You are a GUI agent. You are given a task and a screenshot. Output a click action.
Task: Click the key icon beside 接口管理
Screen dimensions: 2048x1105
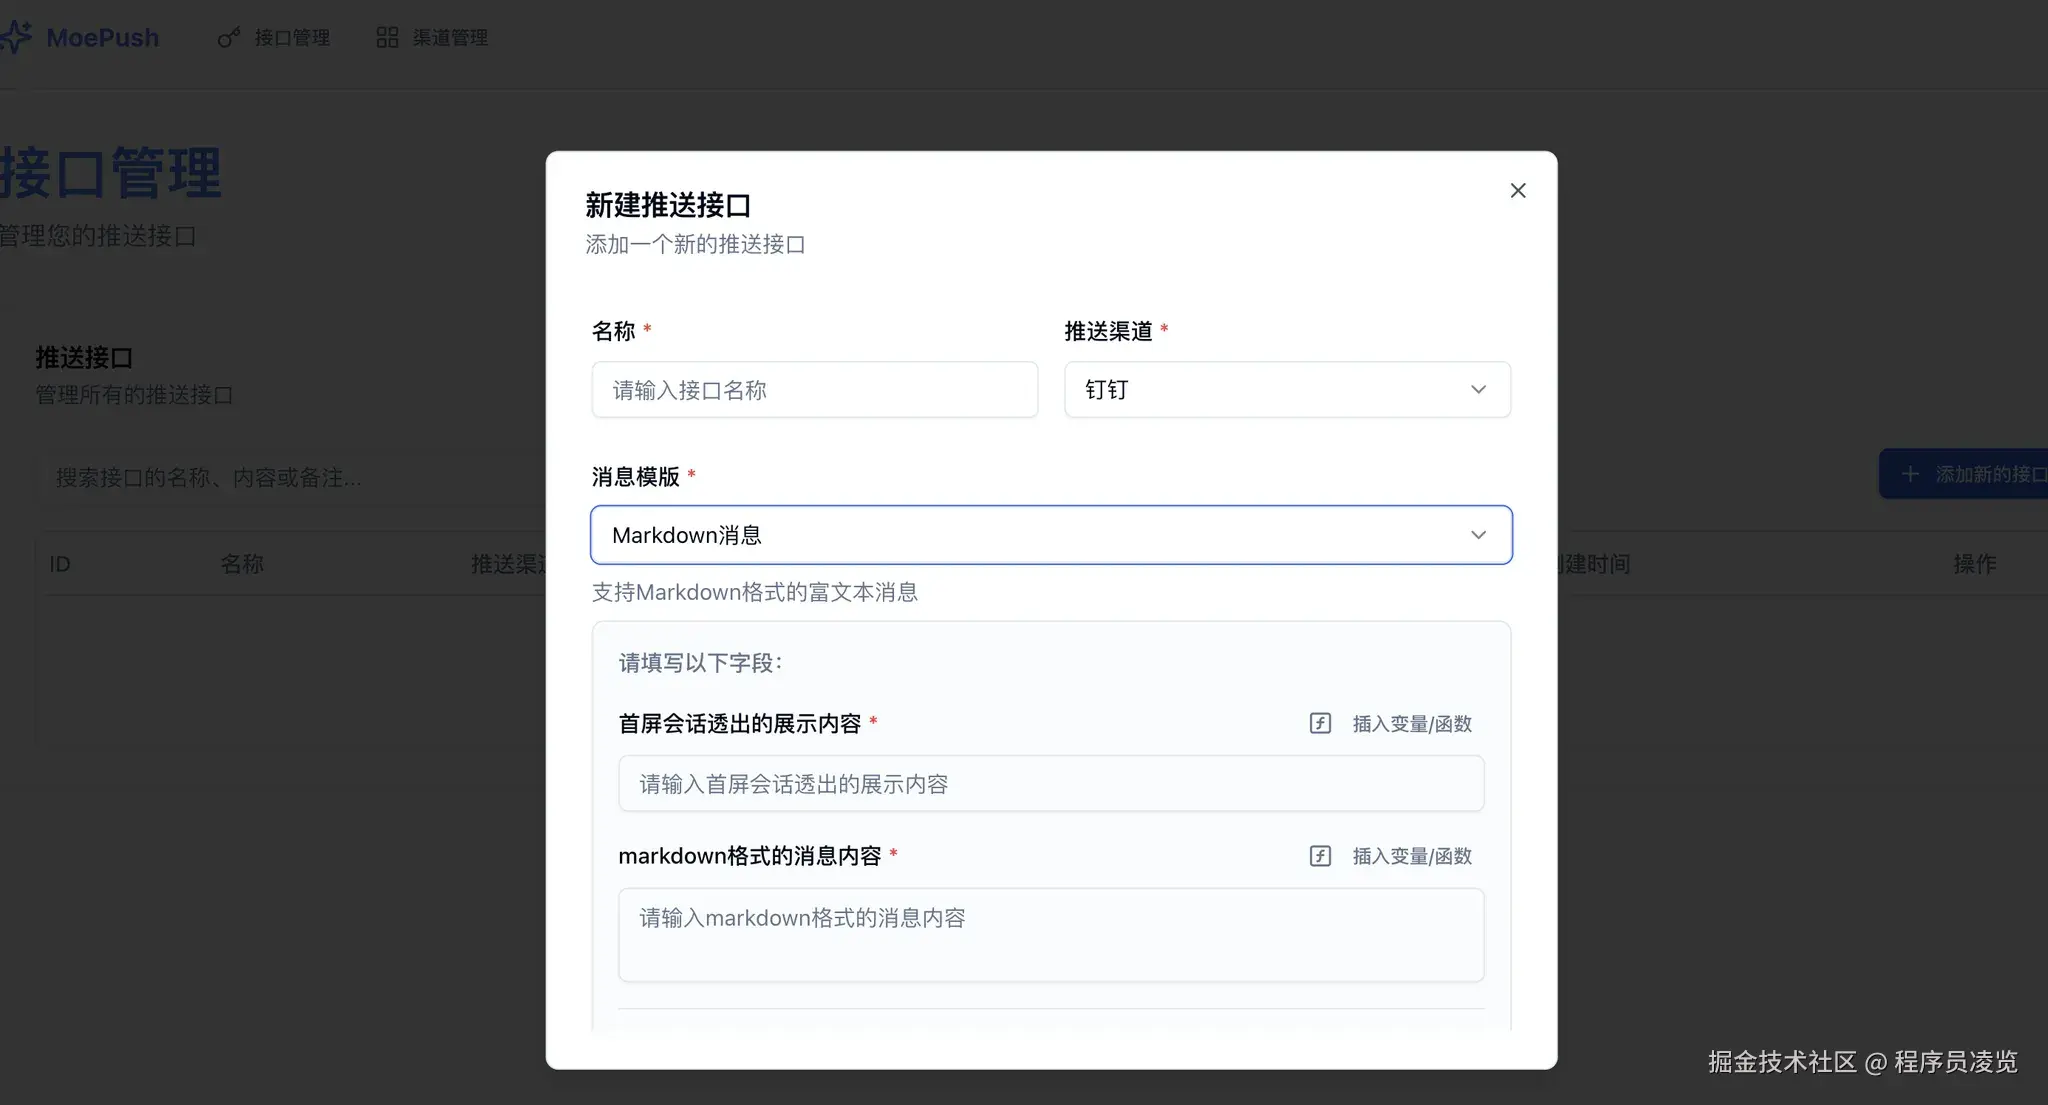[x=228, y=38]
